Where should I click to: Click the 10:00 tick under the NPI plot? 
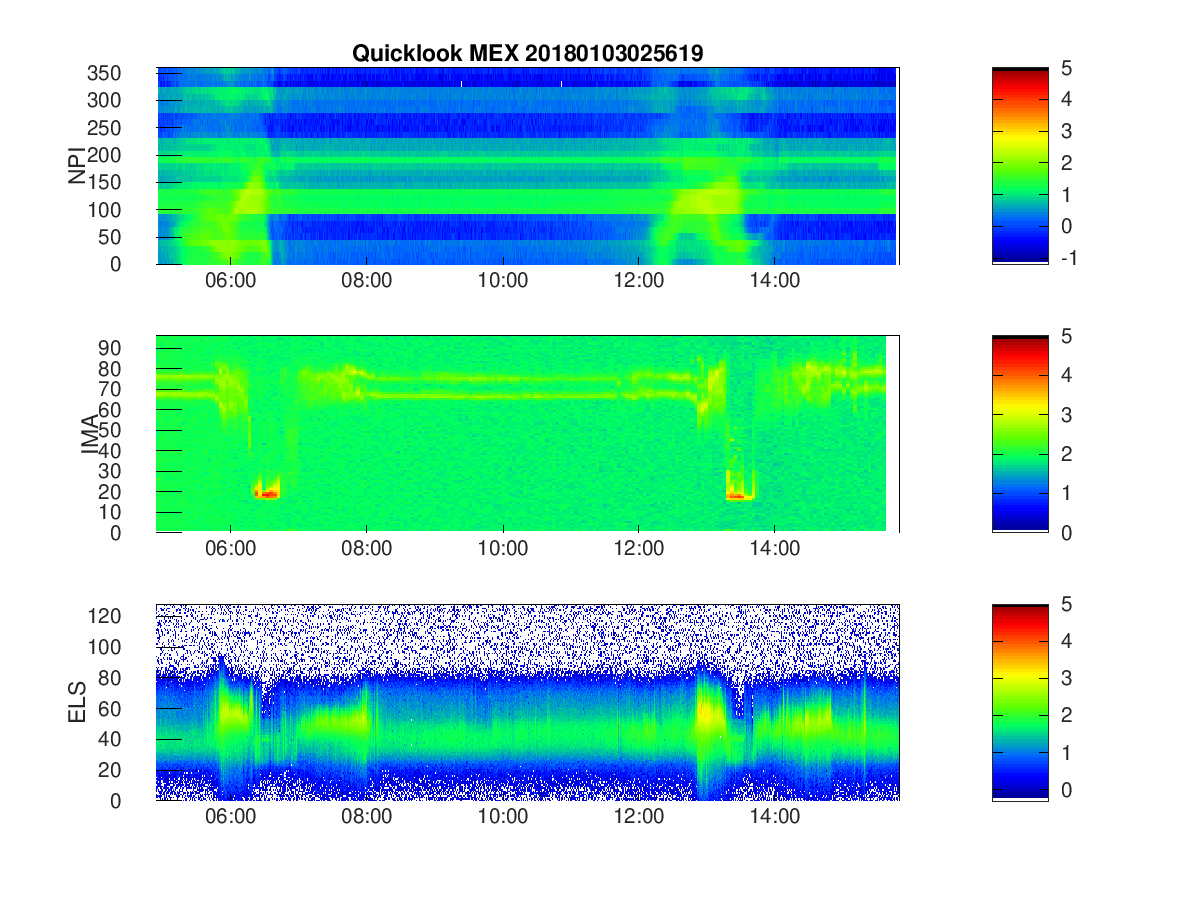click(502, 281)
